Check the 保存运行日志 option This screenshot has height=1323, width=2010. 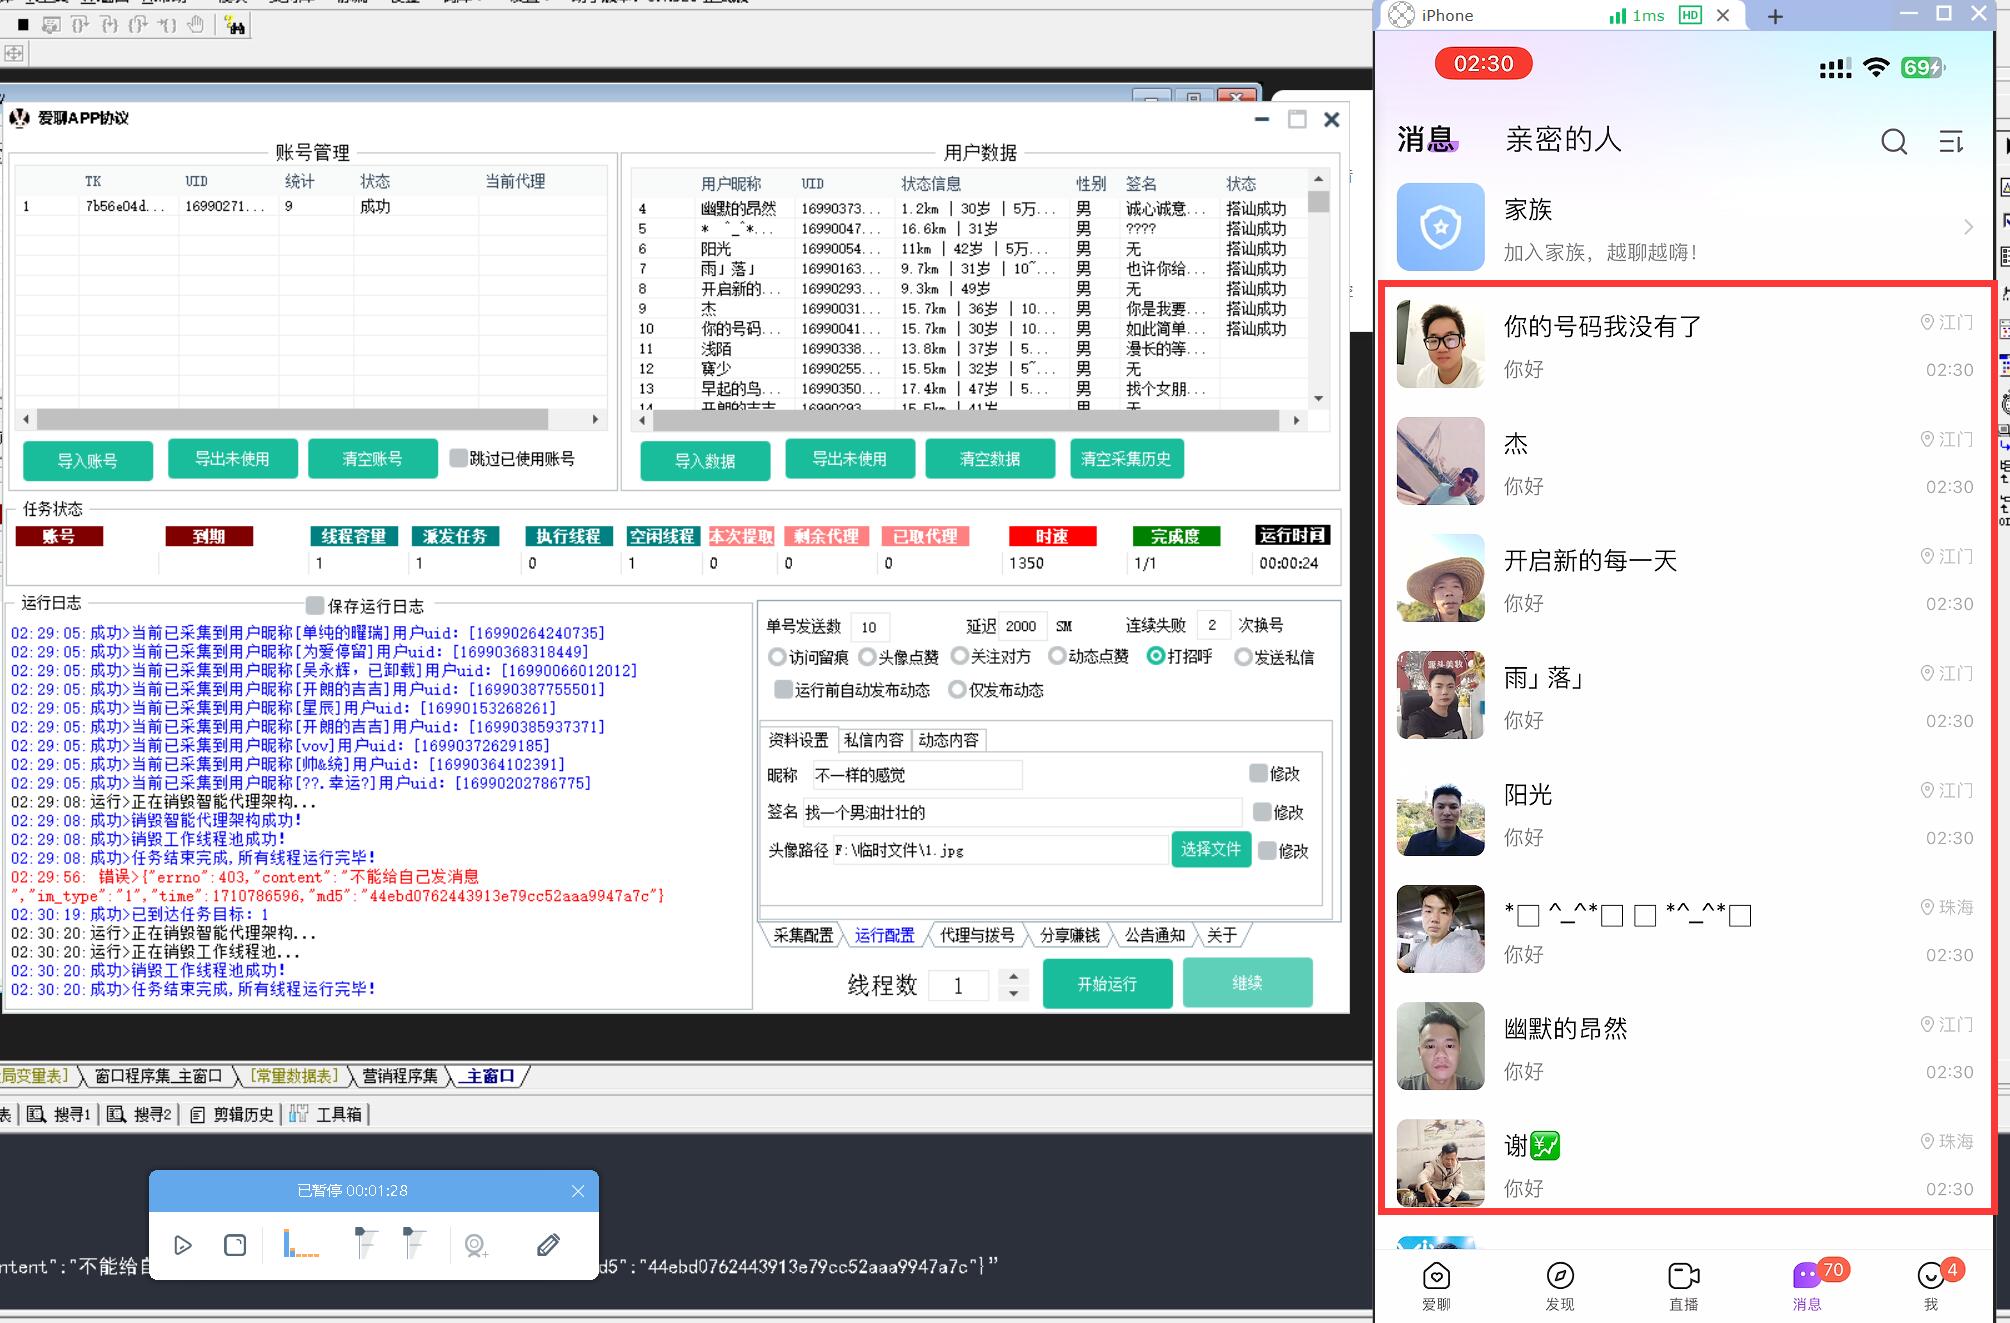click(x=315, y=605)
